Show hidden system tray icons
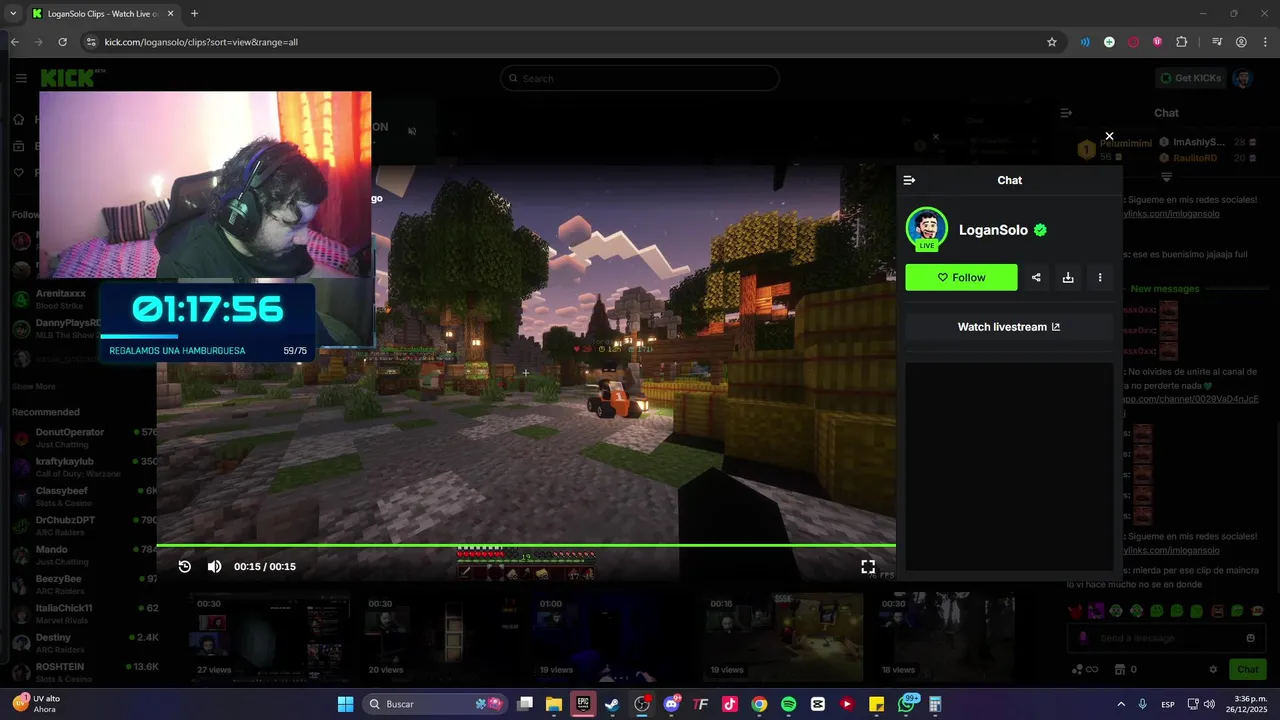Screen dimensions: 1280x720 [1120, 704]
